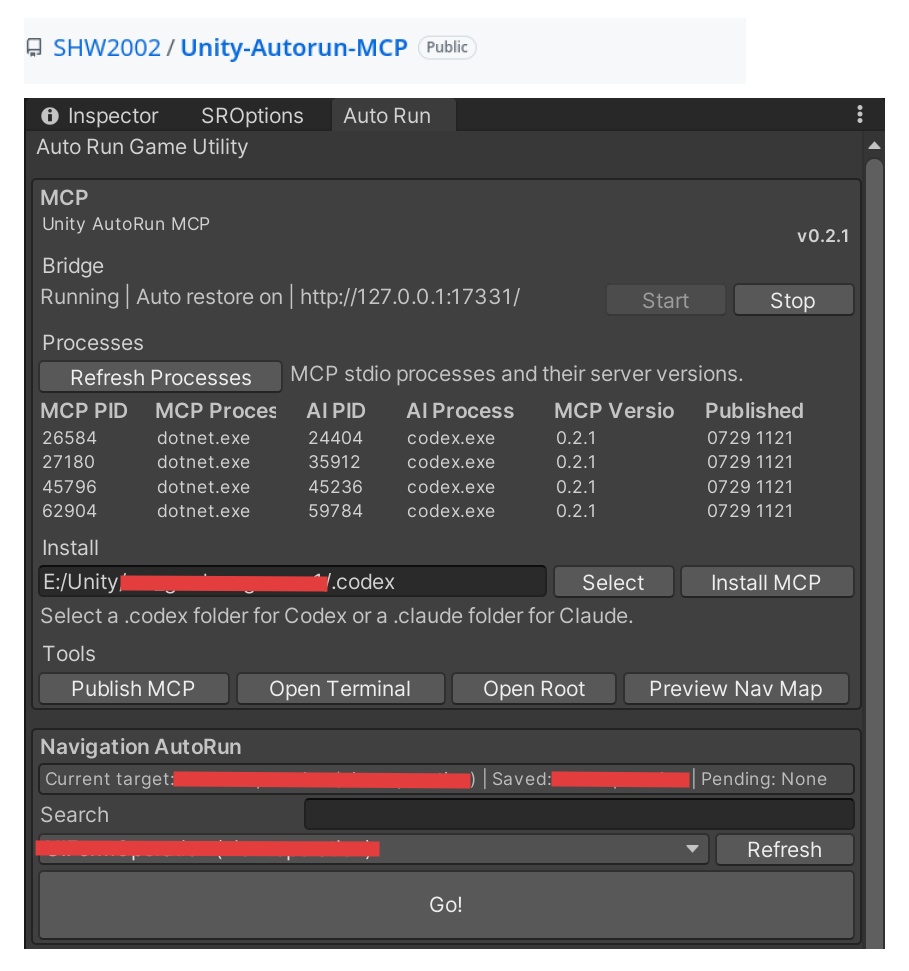Stop the MCP bridge
This screenshot has width=909, height=971.
[793, 300]
